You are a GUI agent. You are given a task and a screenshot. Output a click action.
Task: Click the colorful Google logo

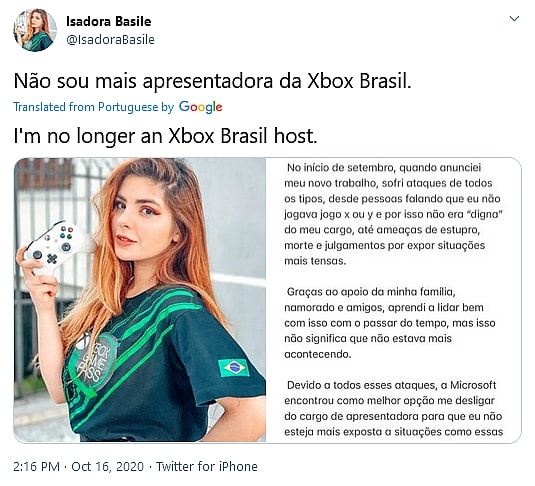(201, 107)
